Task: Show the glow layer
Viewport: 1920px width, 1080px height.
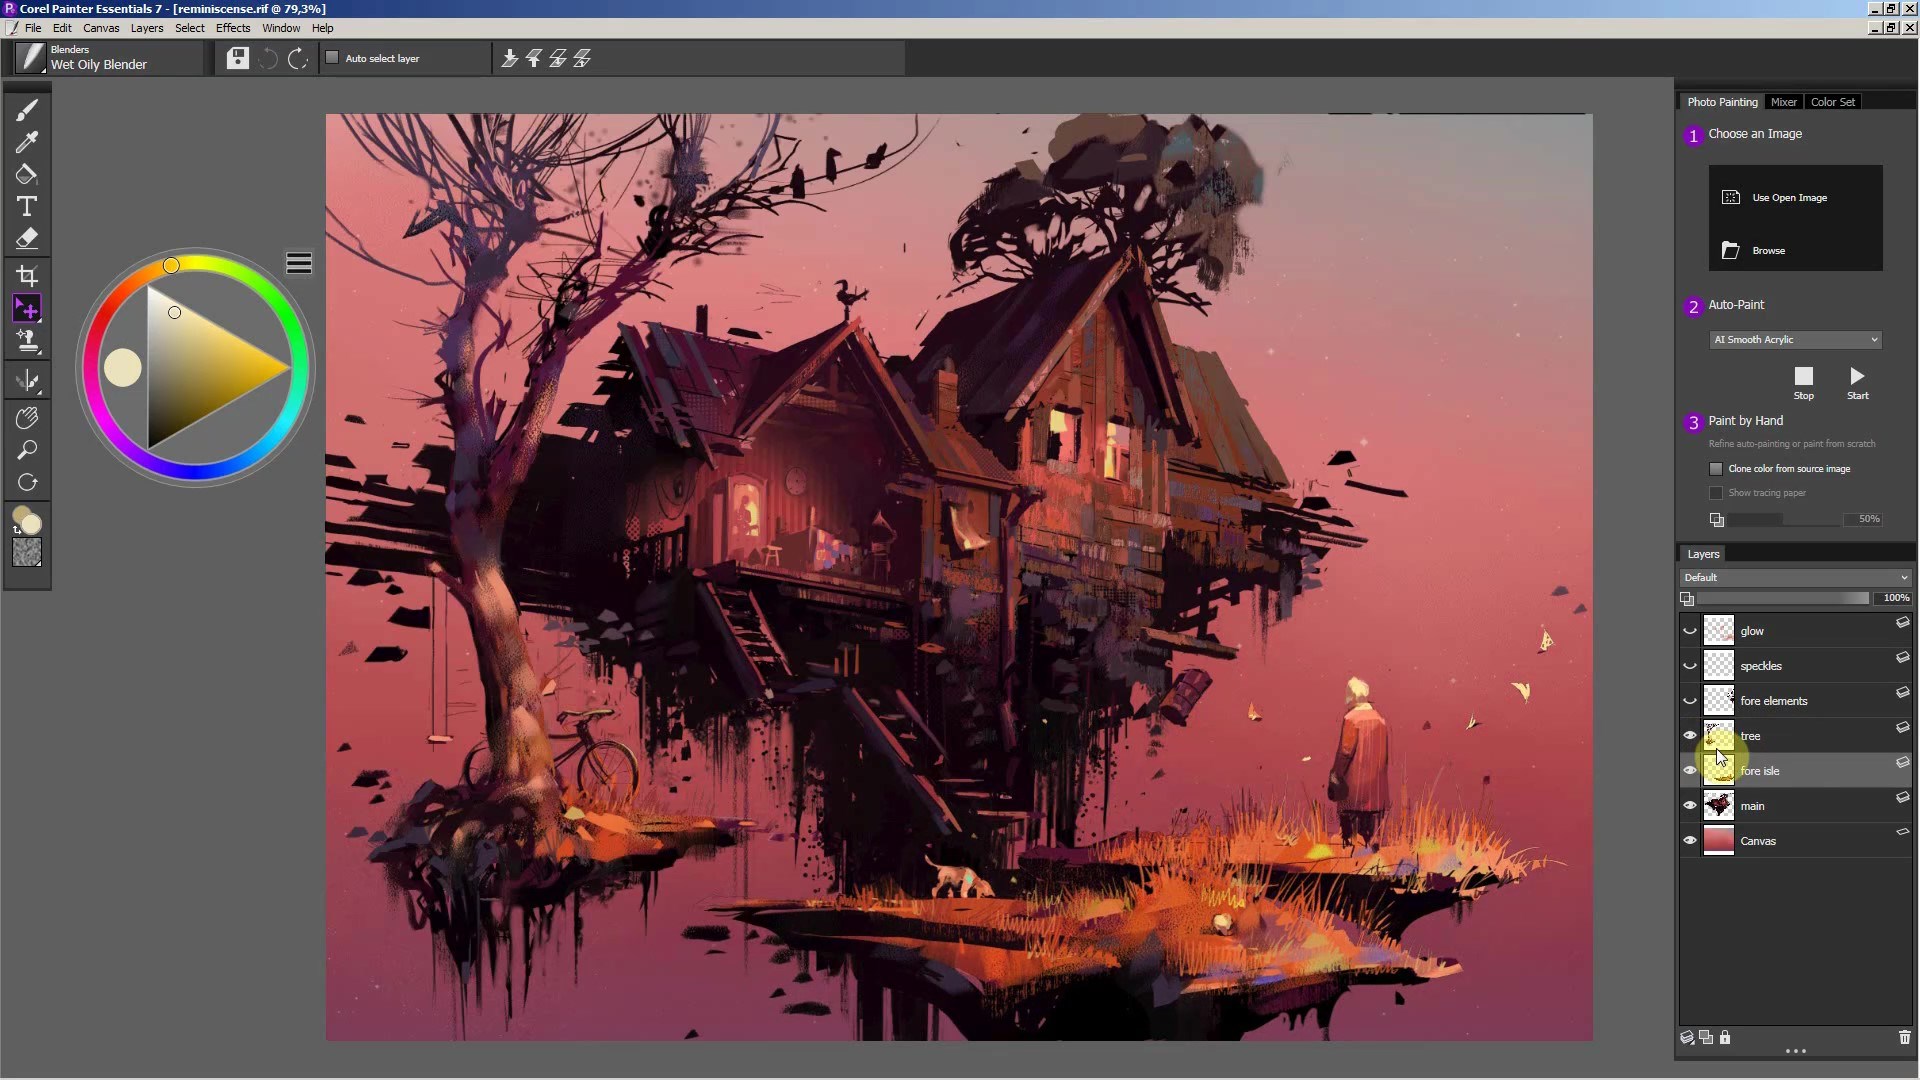Action: (1690, 631)
